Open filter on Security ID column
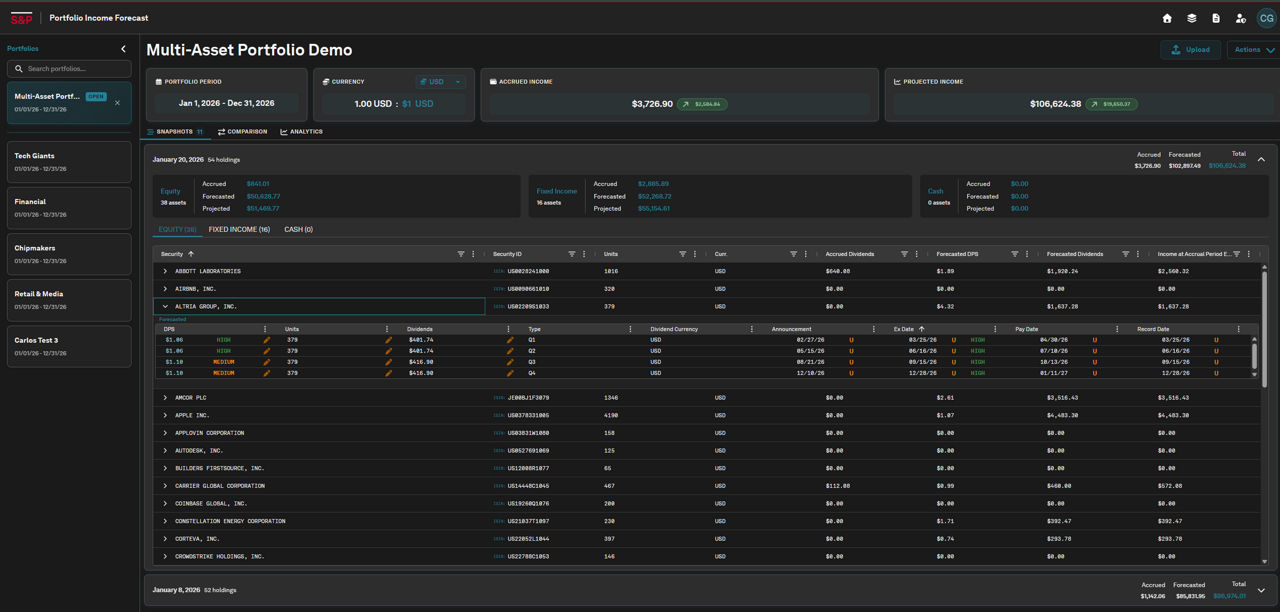1280x612 pixels. [x=572, y=254]
